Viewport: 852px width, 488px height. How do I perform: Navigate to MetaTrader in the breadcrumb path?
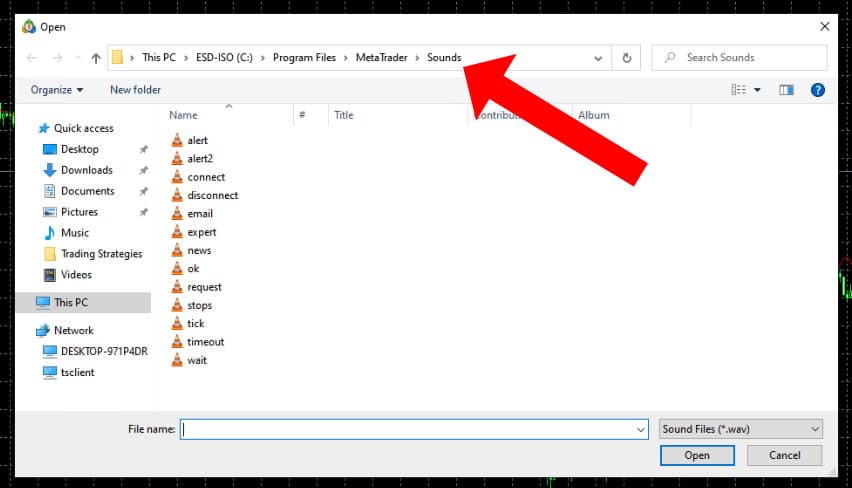tap(381, 58)
